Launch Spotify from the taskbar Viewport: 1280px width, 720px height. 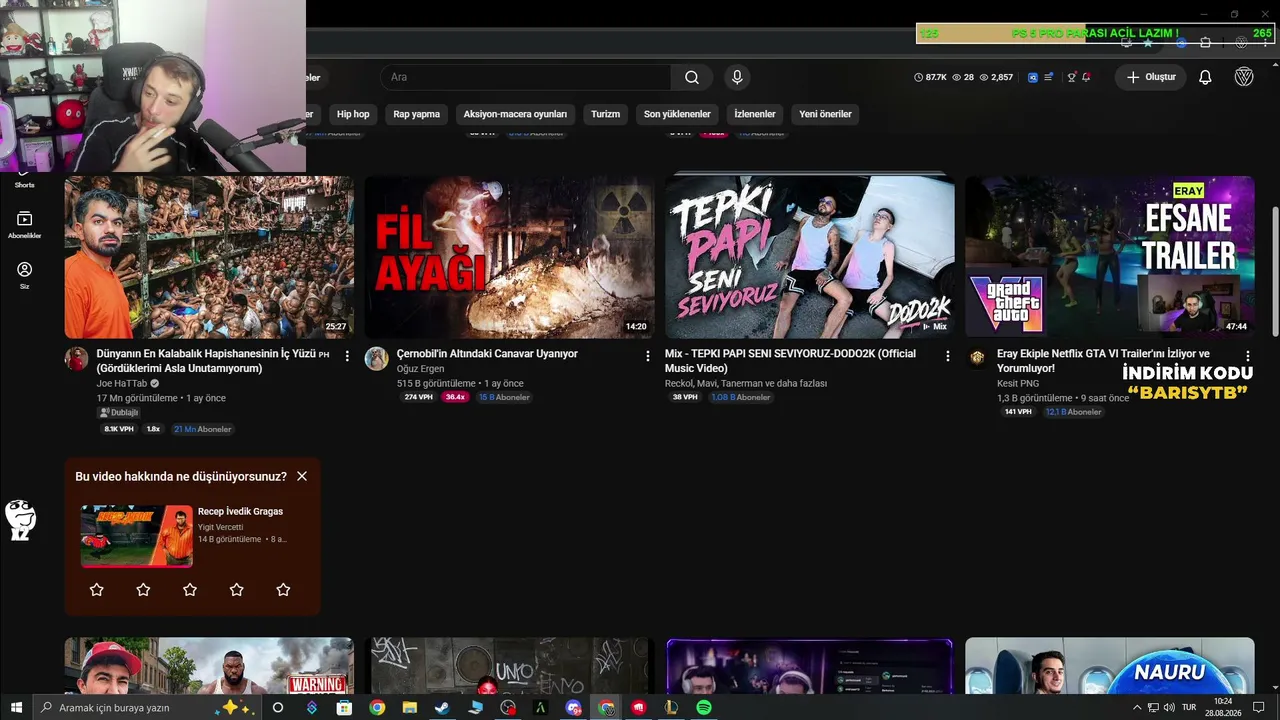704,708
